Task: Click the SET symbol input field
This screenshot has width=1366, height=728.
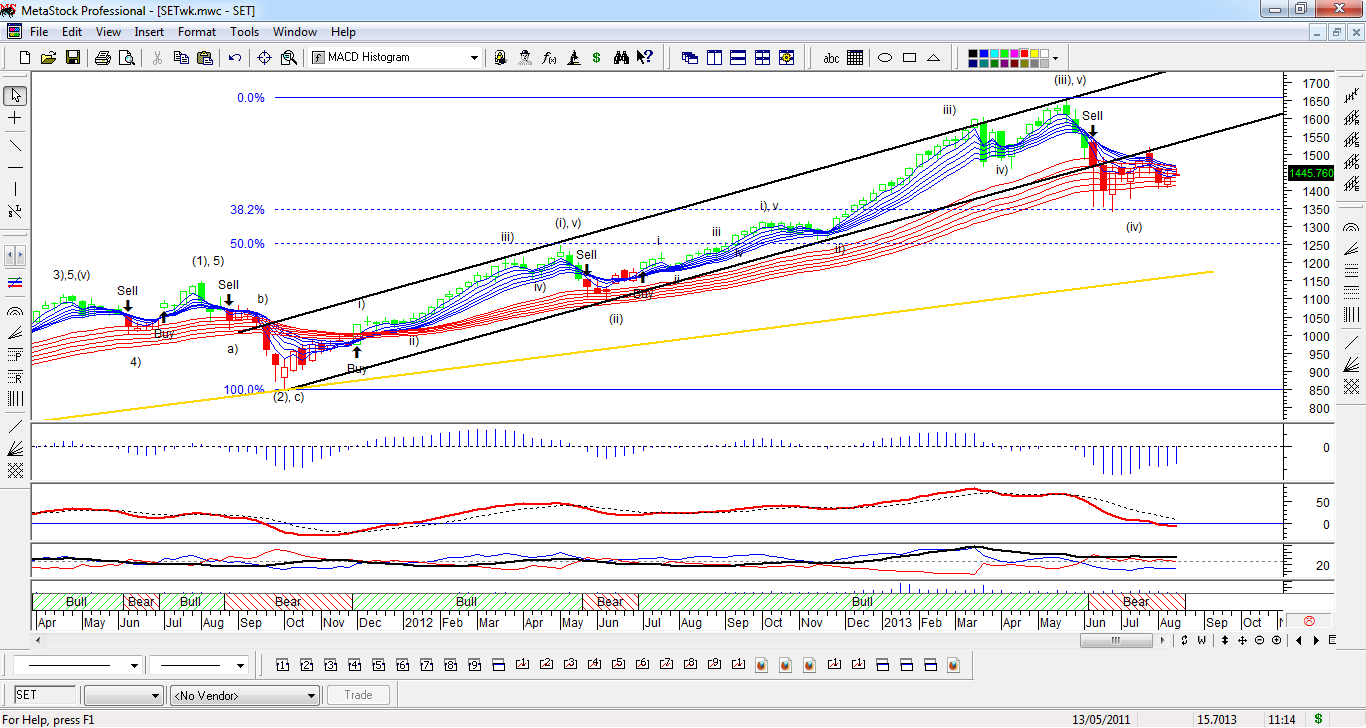Action: (45, 695)
